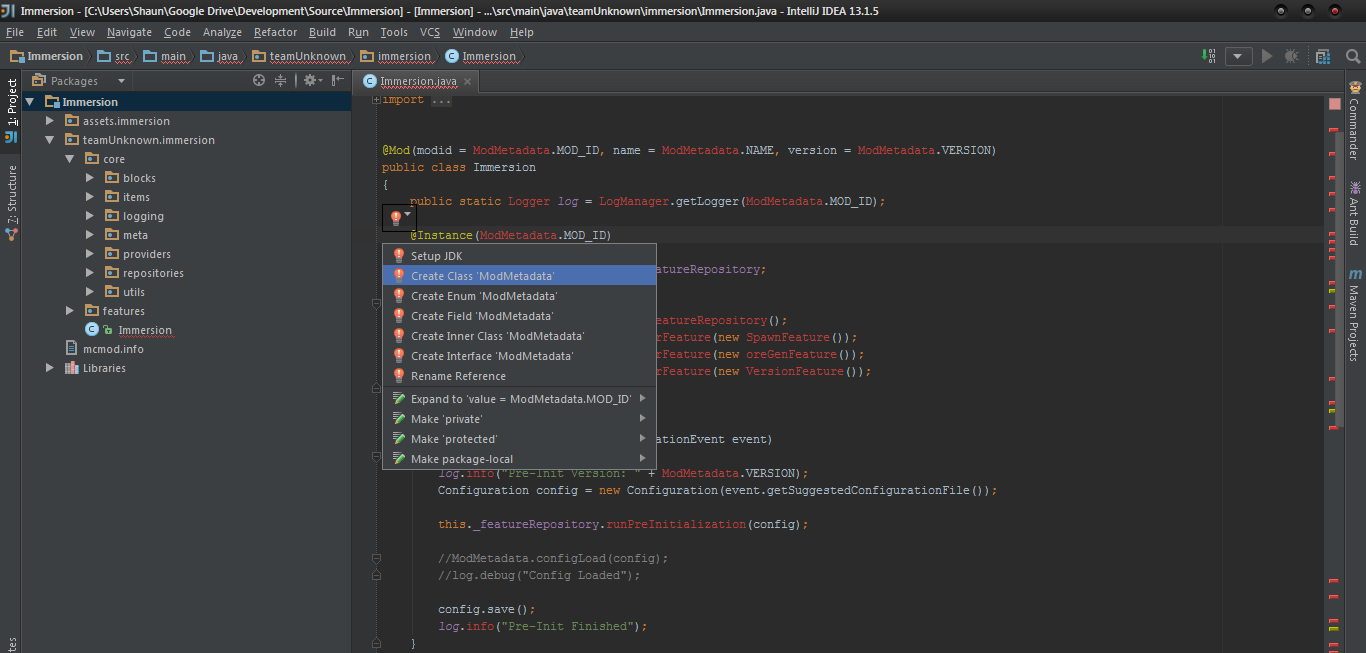Click the Debug bug icon

click(x=1291, y=56)
